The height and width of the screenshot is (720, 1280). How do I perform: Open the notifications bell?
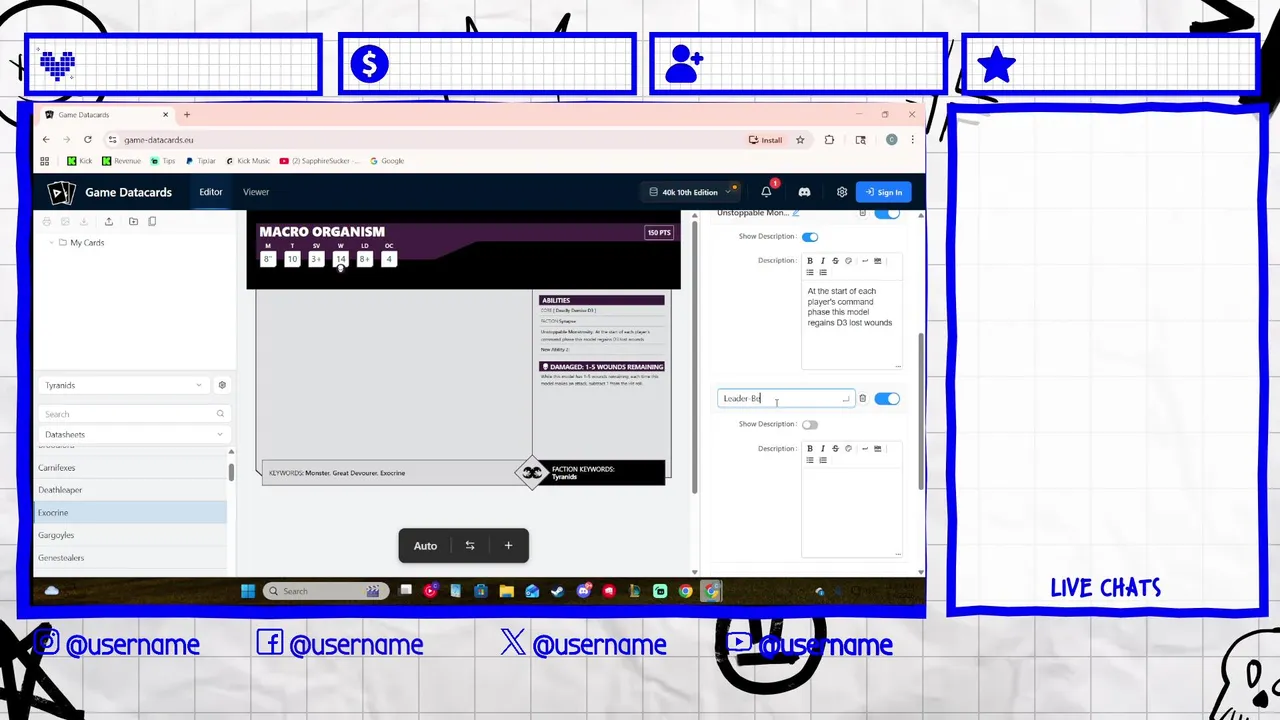[x=766, y=192]
